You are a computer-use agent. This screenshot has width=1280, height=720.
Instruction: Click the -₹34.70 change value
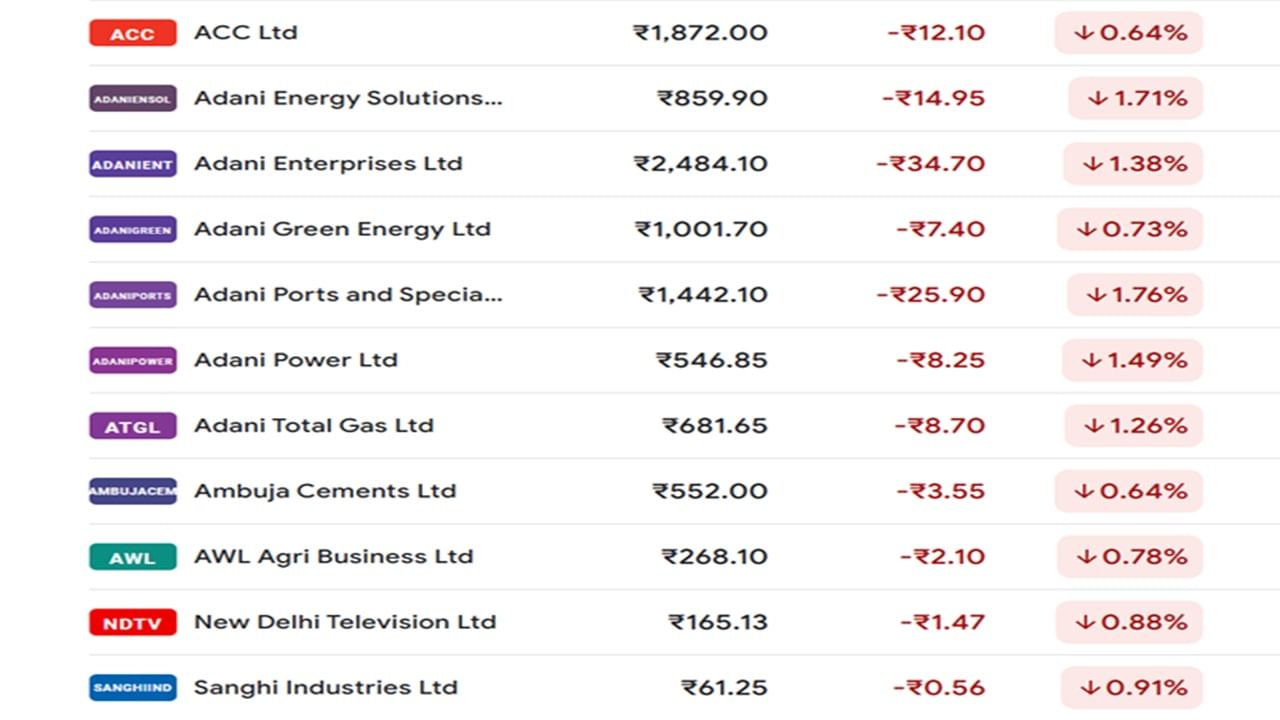click(x=931, y=164)
